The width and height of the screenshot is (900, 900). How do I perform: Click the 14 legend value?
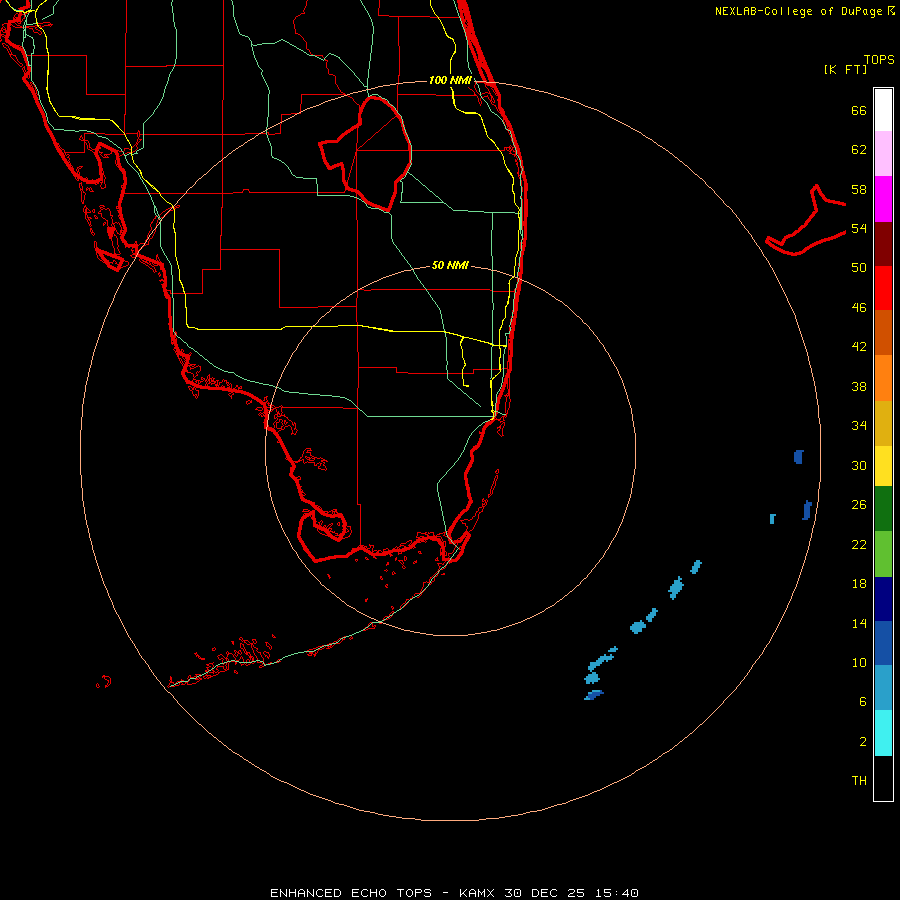click(x=859, y=623)
